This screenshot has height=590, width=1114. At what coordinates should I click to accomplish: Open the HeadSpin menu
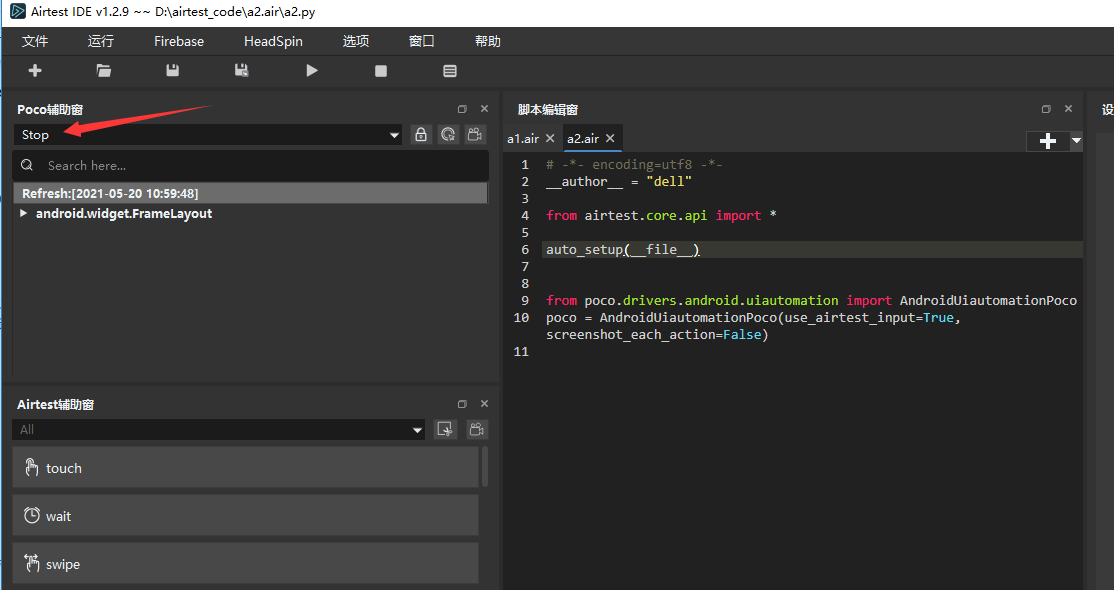point(274,41)
